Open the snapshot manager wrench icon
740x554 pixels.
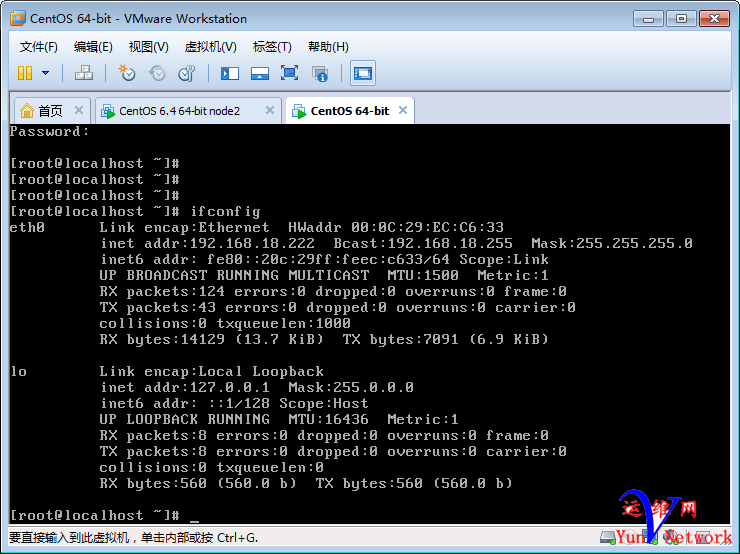(x=187, y=73)
